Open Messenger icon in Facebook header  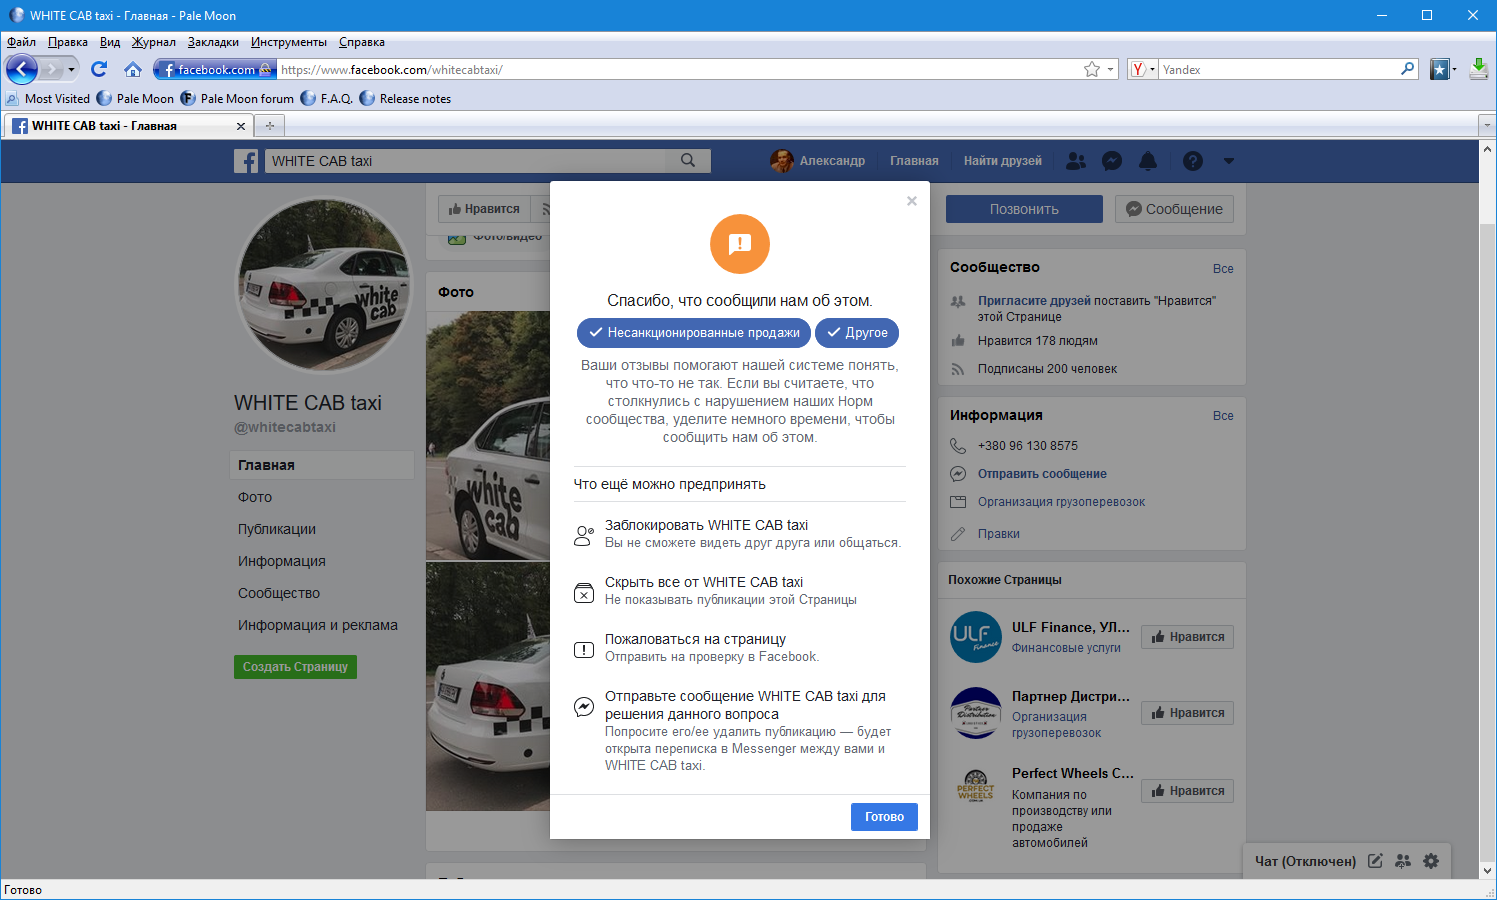1112,161
